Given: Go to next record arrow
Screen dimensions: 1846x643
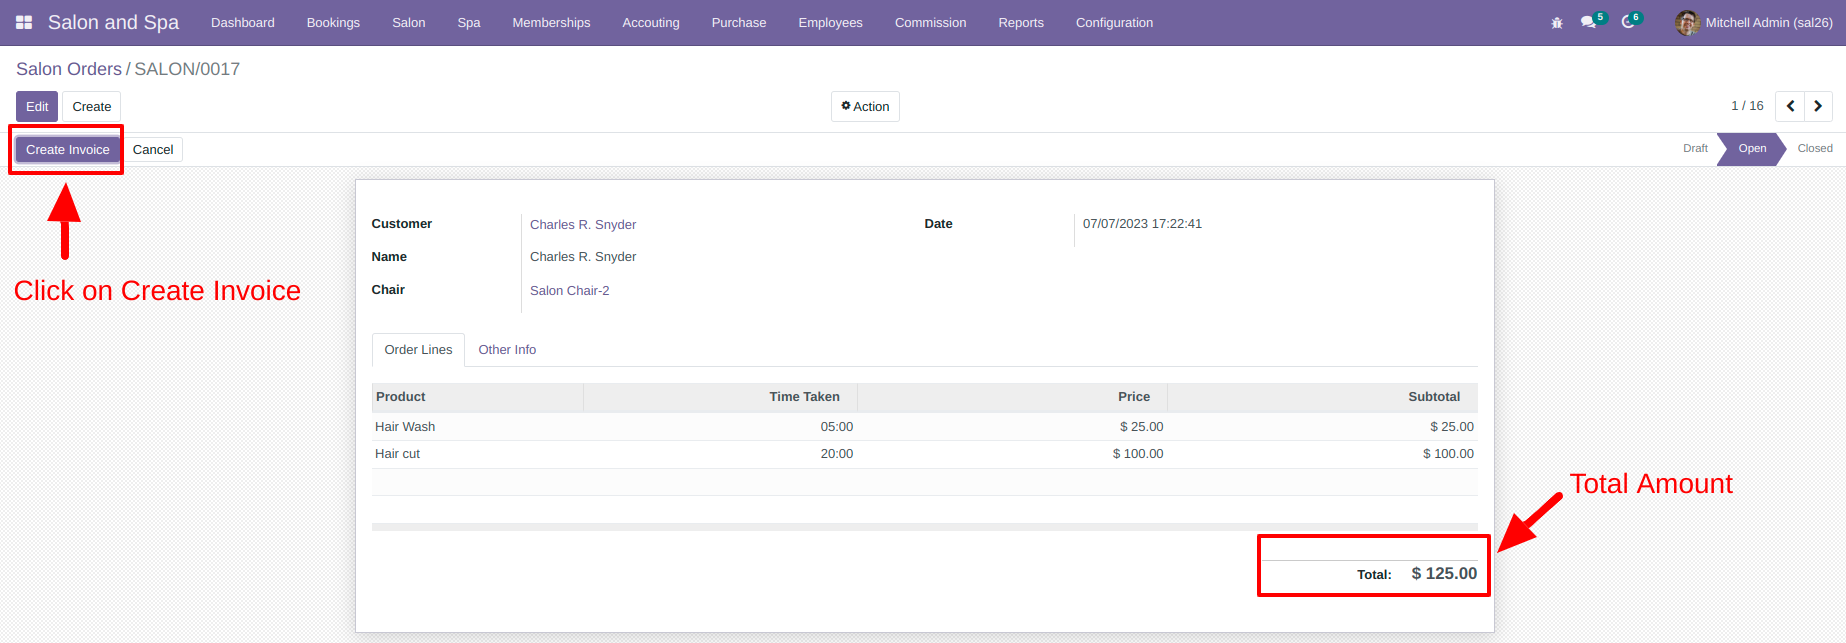Looking at the screenshot, I should [x=1818, y=106].
